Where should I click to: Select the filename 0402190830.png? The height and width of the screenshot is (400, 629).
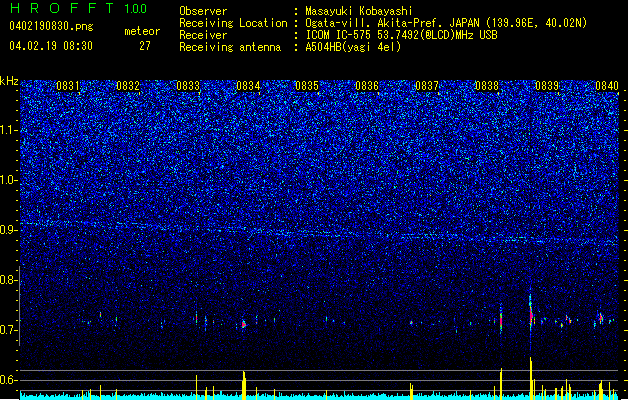(51, 26)
